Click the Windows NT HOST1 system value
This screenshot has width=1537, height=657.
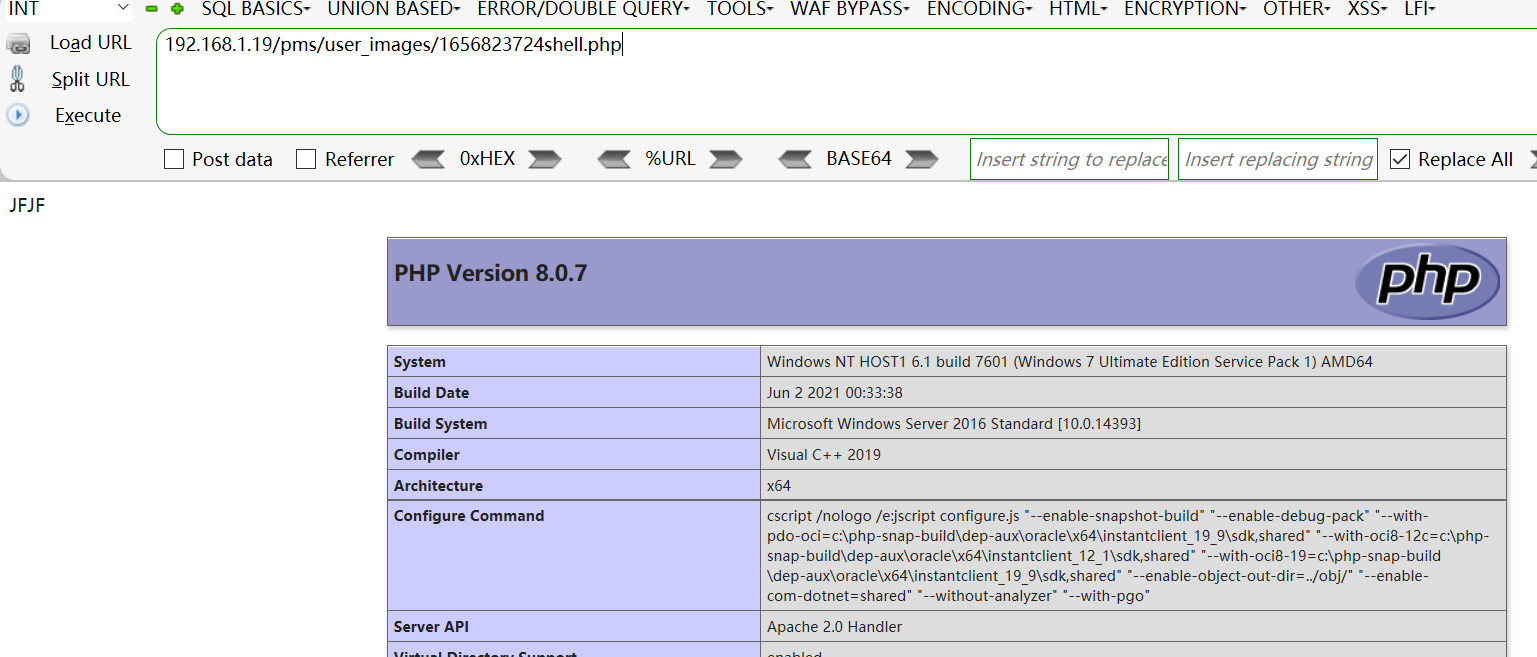pyautogui.click(x=1070, y=362)
